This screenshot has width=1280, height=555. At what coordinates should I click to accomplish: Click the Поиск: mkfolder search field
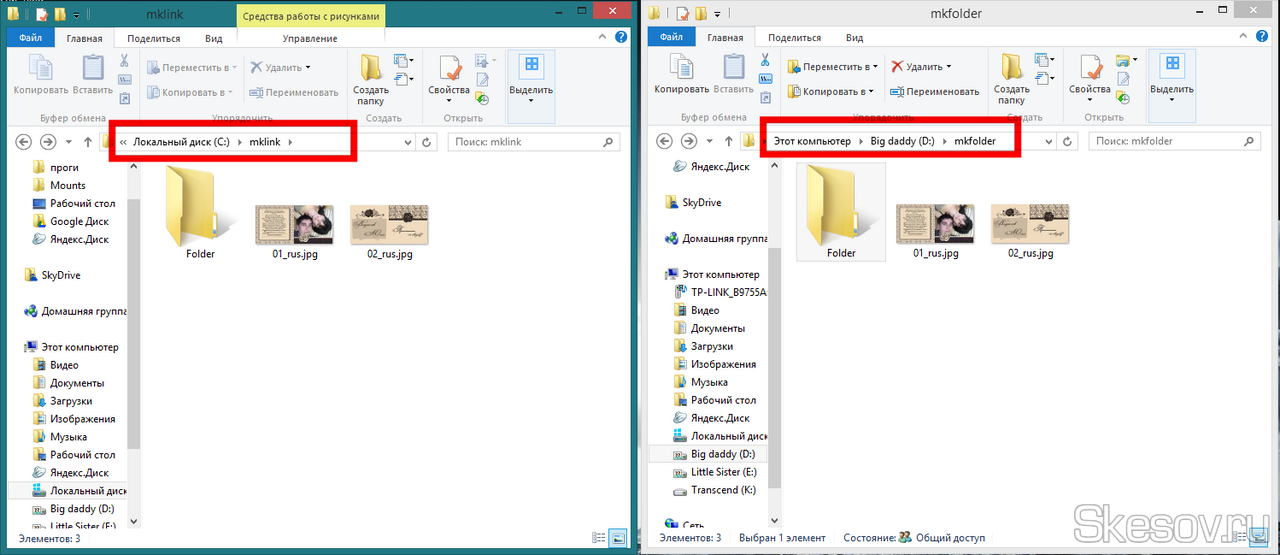[x=1170, y=142]
